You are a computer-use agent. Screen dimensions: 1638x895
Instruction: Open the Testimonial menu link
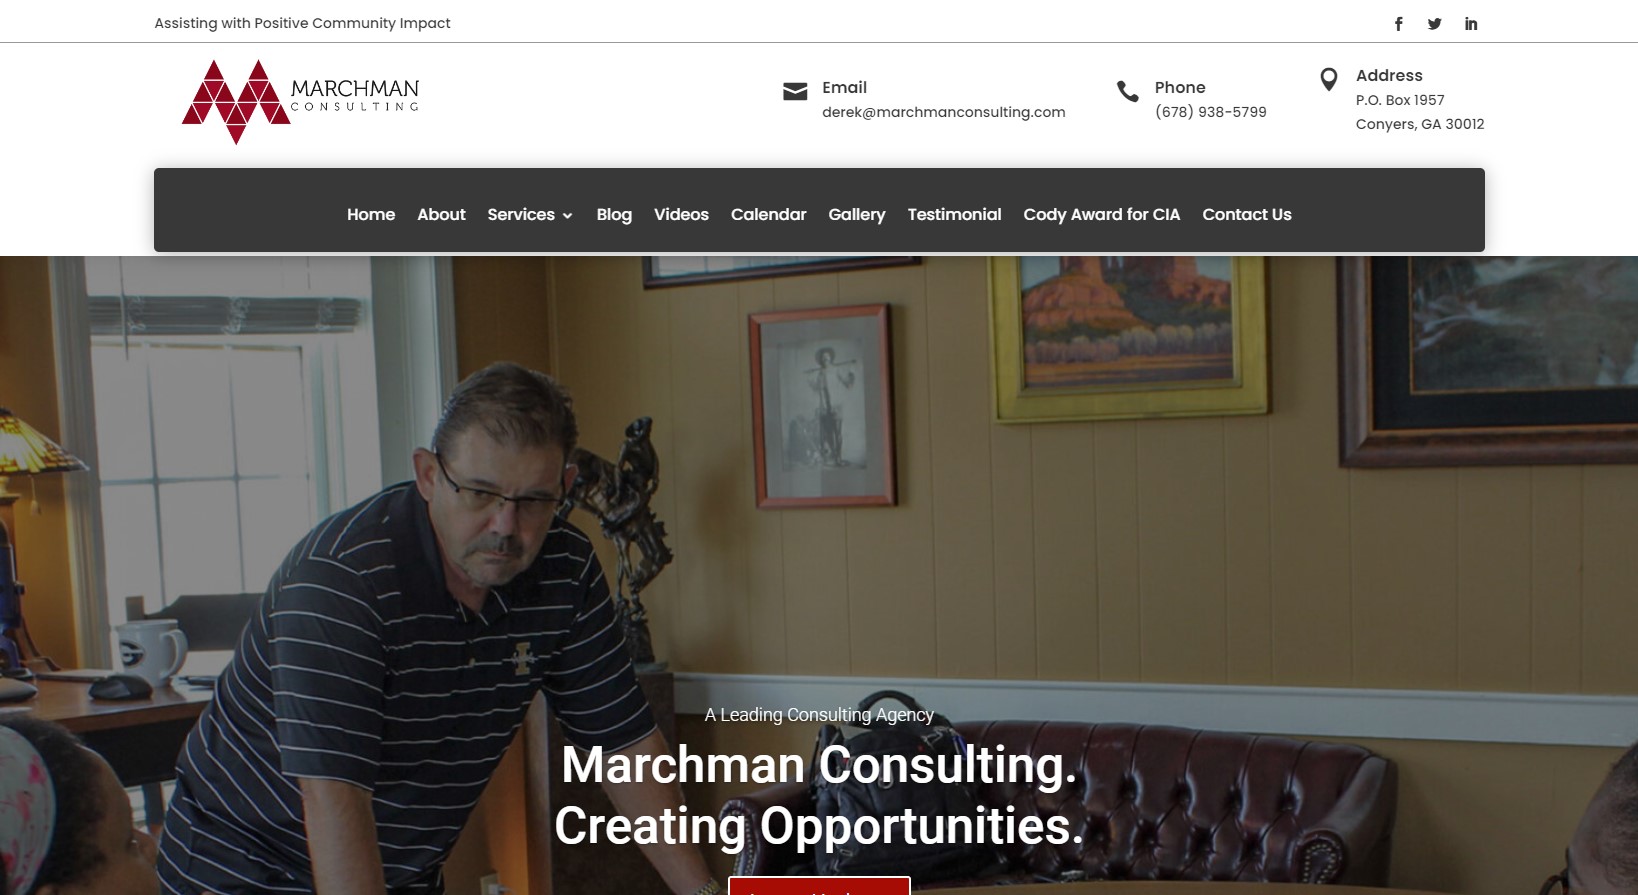[954, 214]
